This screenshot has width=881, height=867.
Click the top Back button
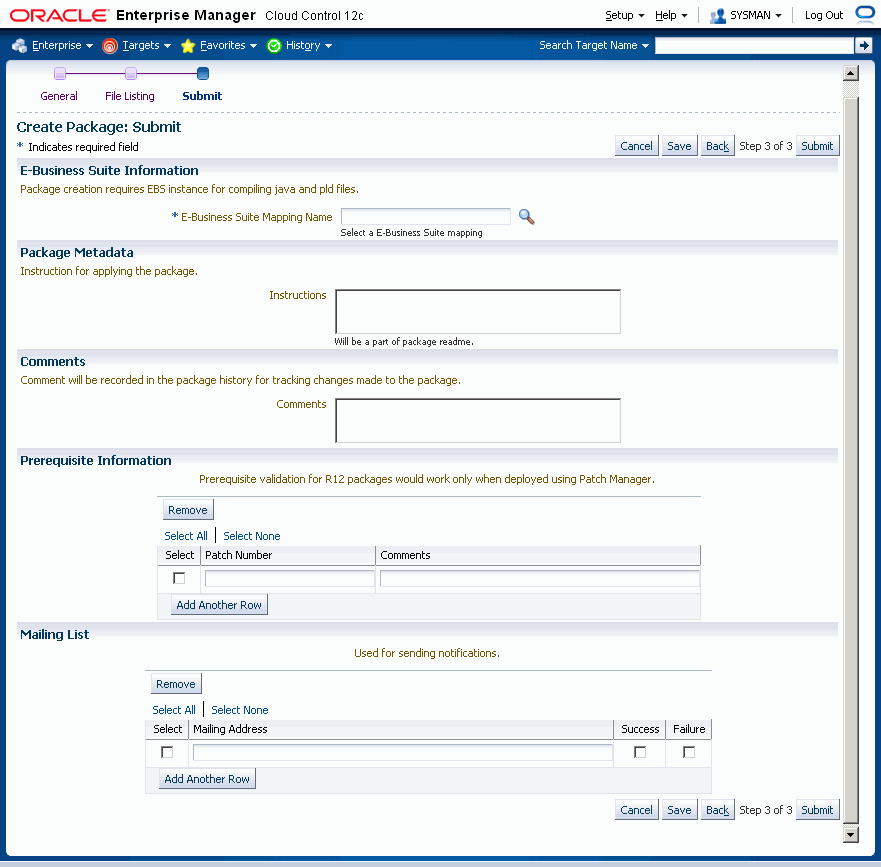tap(717, 146)
